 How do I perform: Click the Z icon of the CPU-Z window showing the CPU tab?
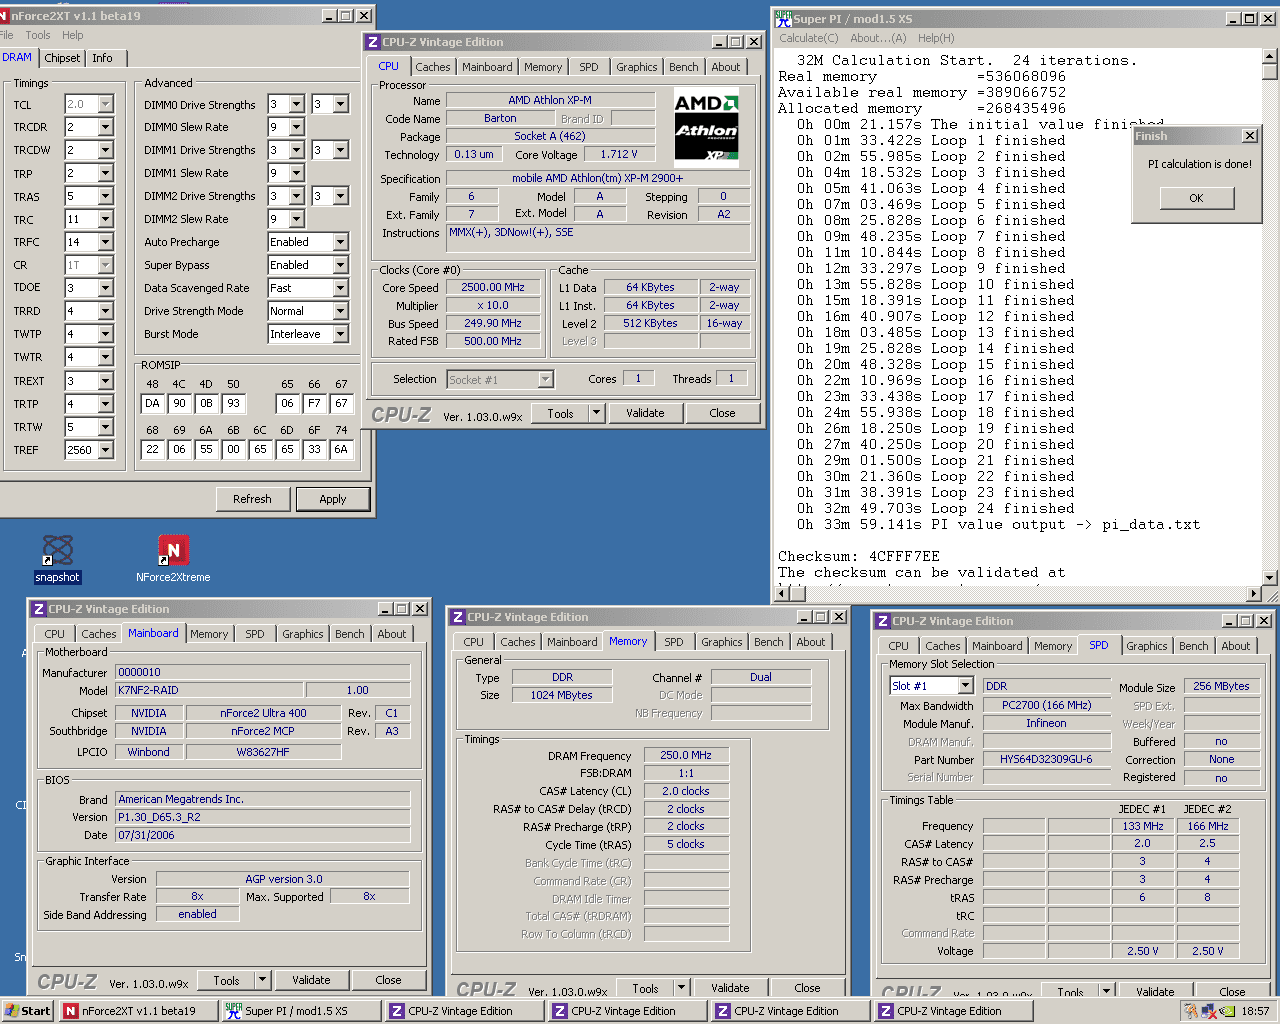point(373,42)
